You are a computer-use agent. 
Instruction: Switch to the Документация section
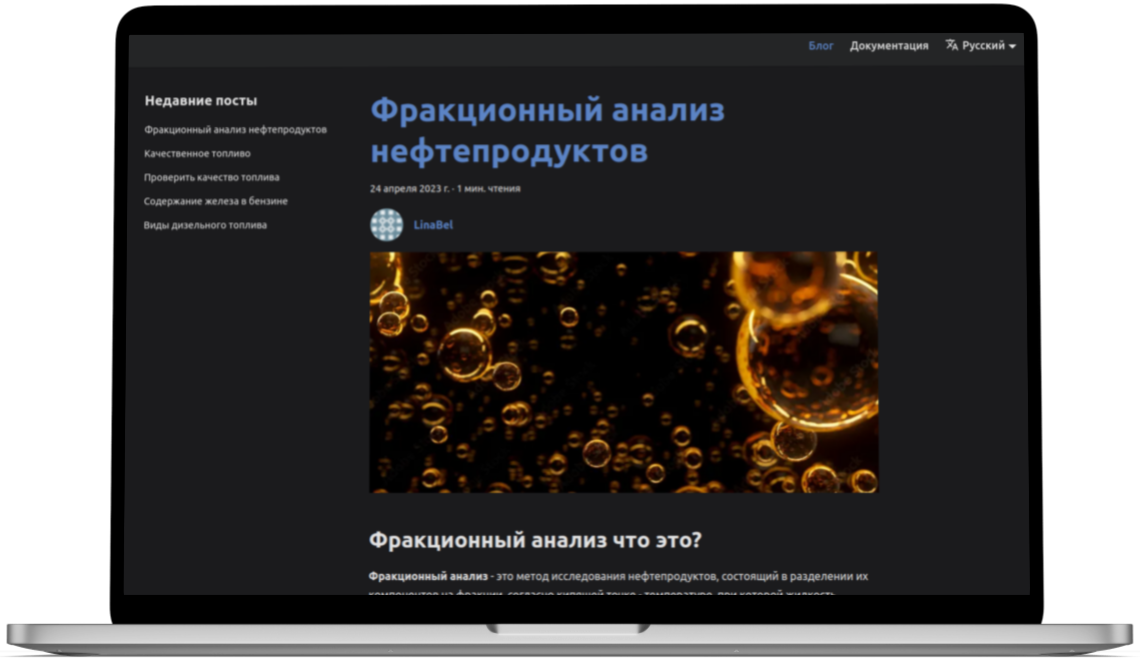point(889,45)
